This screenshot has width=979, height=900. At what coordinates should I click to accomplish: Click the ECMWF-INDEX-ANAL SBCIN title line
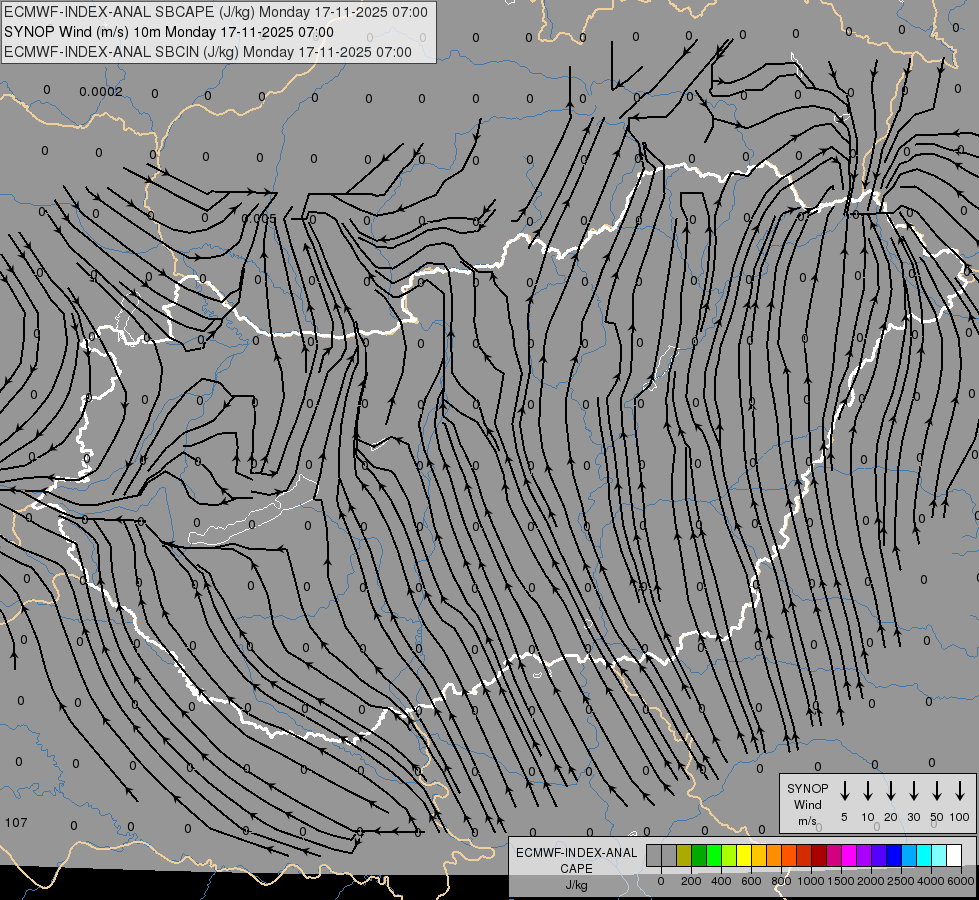tap(208, 52)
